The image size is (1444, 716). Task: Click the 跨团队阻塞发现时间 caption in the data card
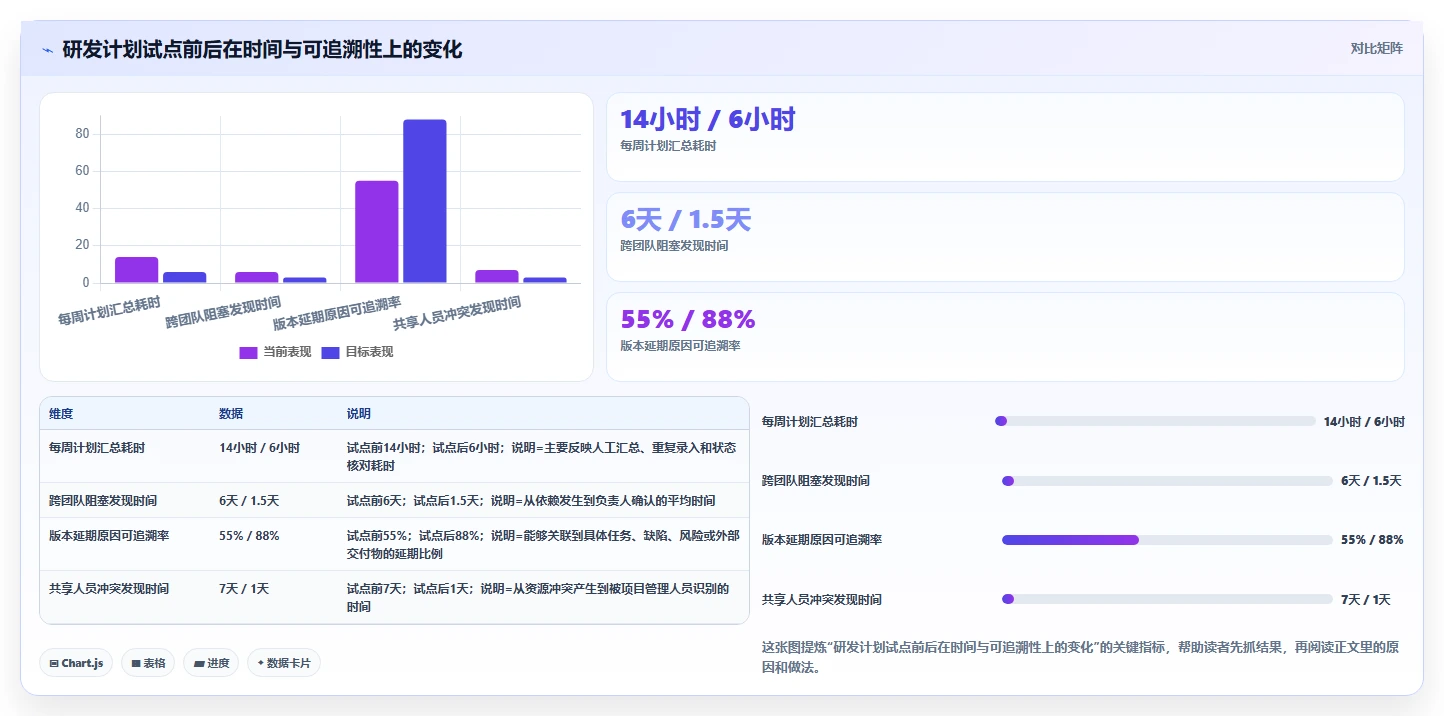[x=674, y=246]
